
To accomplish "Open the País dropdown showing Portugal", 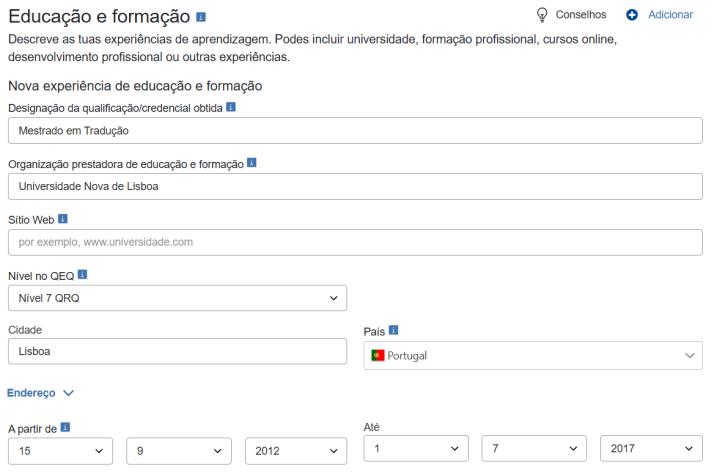I will pyautogui.click(x=532, y=355).
